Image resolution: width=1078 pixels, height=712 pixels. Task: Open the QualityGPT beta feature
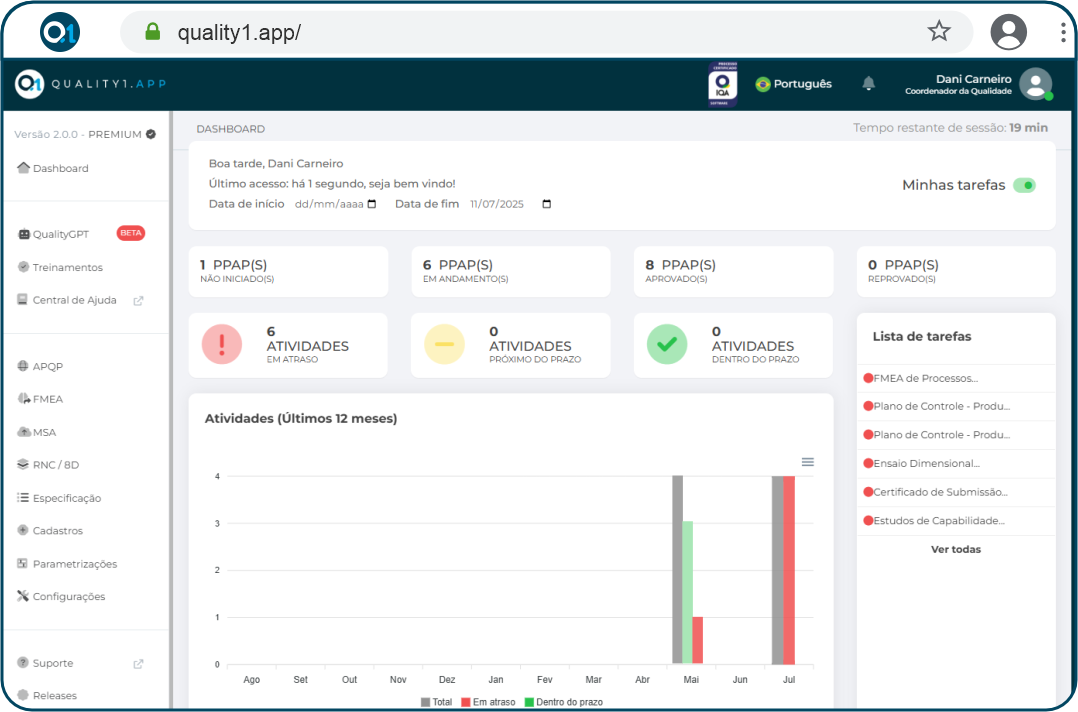60,234
